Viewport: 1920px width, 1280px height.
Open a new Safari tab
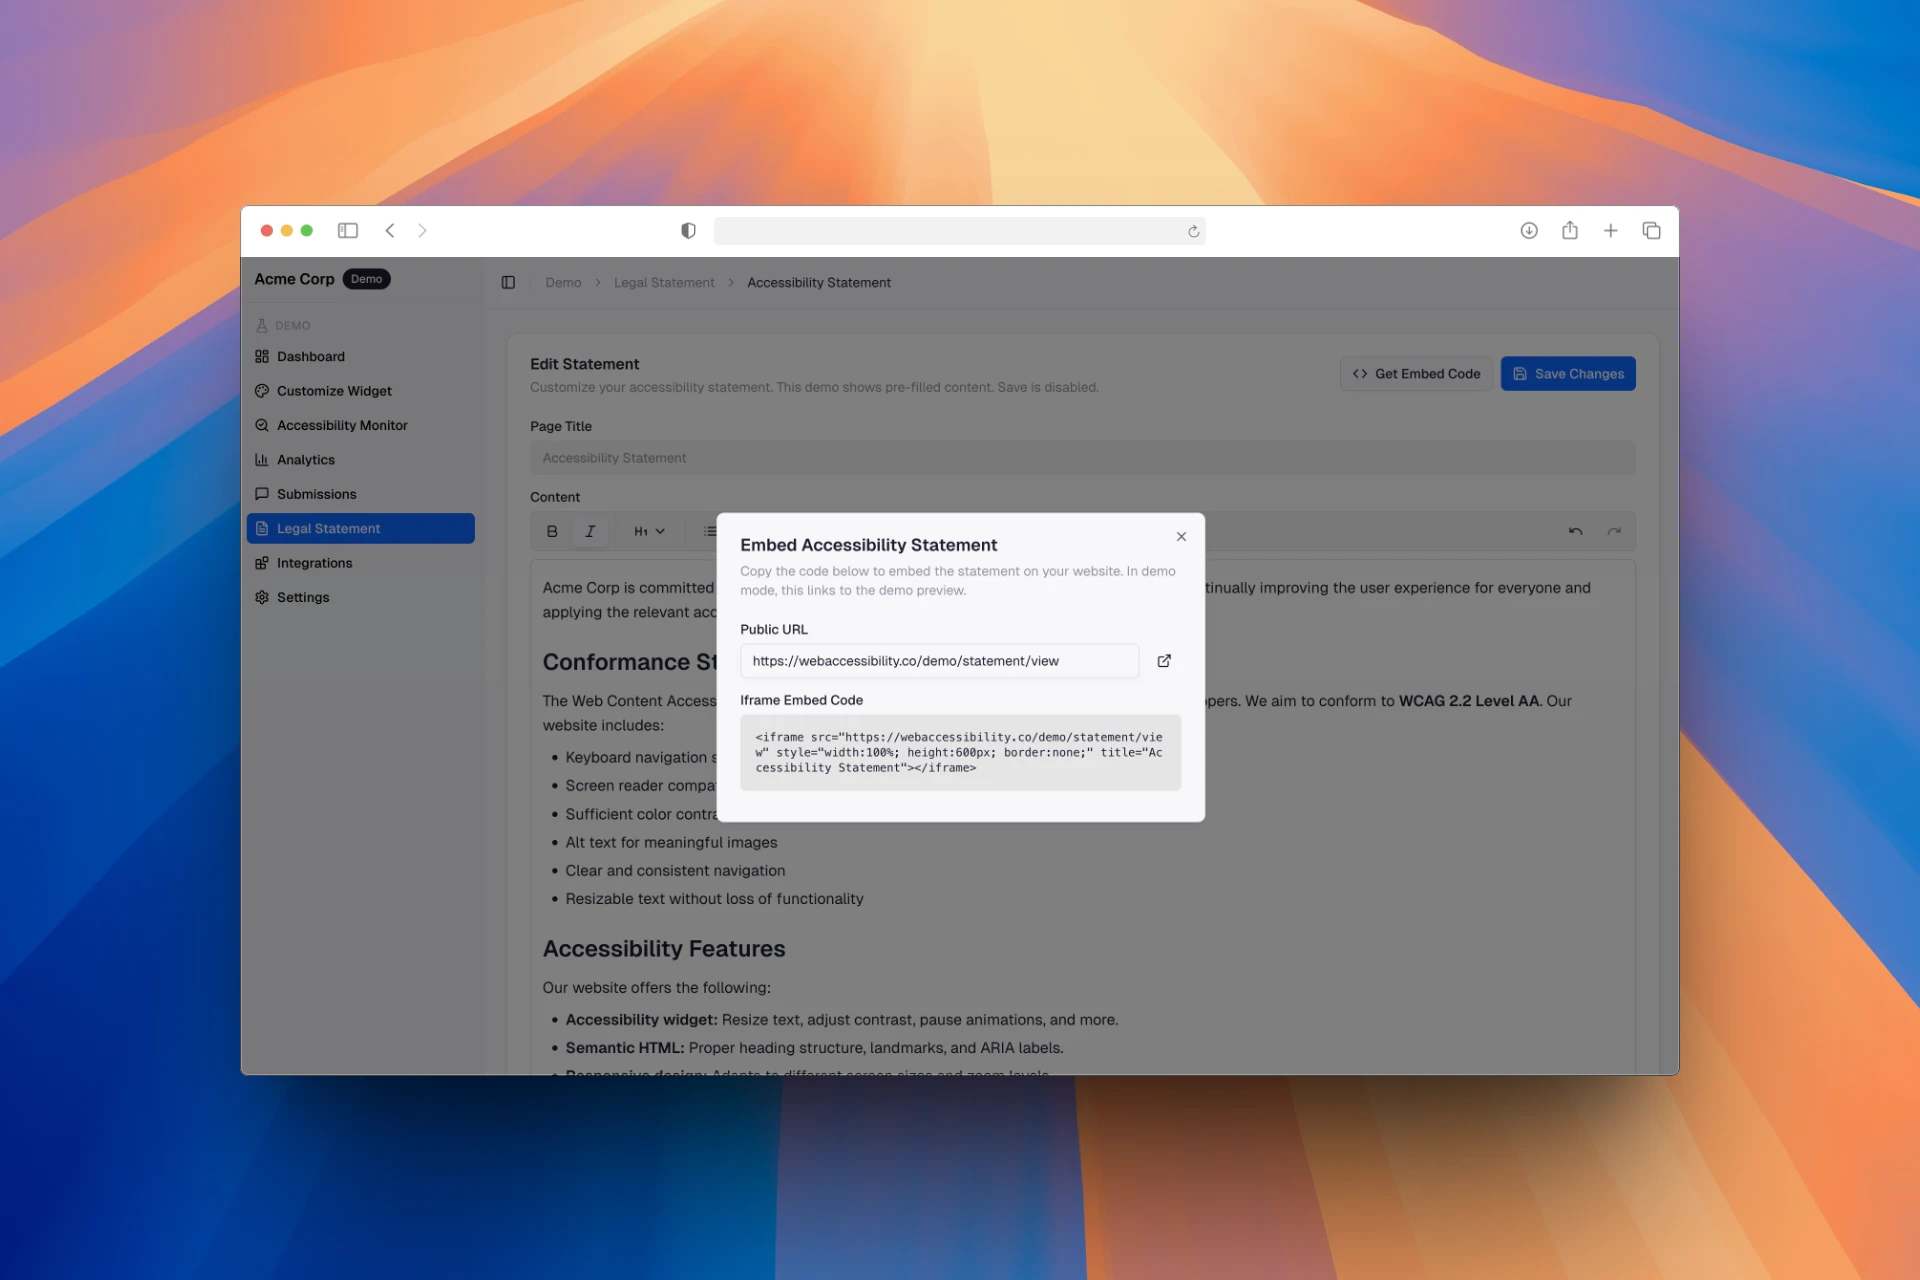[x=1611, y=231]
